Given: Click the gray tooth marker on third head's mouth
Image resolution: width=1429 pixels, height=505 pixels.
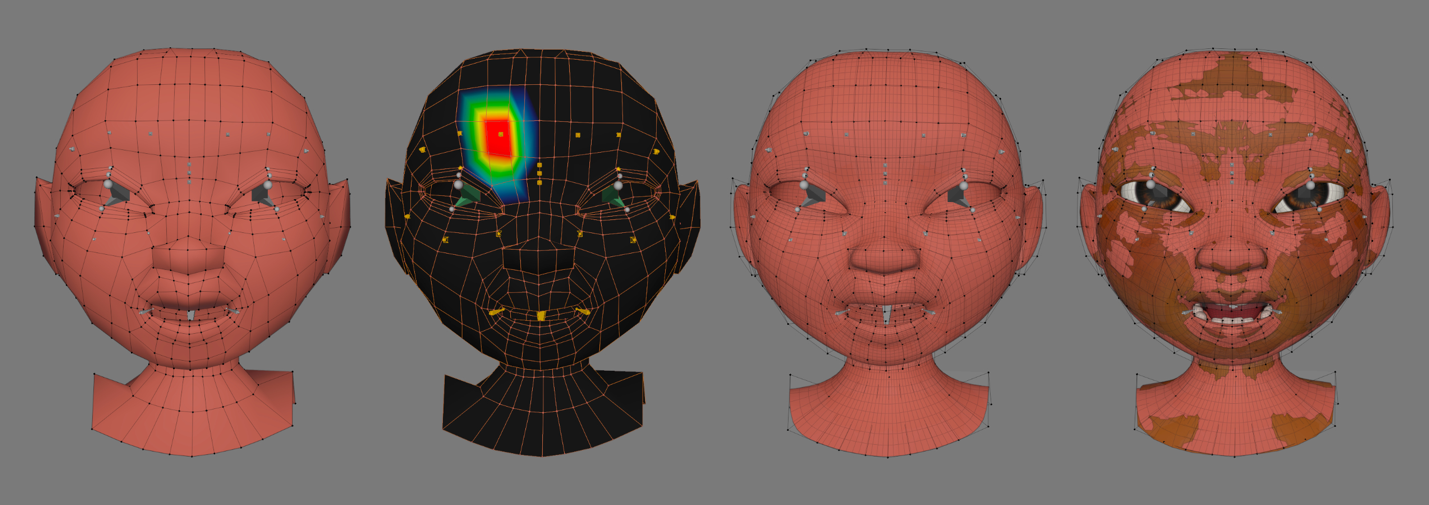Looking at the screenshot, I should click(x=886, y=315).
